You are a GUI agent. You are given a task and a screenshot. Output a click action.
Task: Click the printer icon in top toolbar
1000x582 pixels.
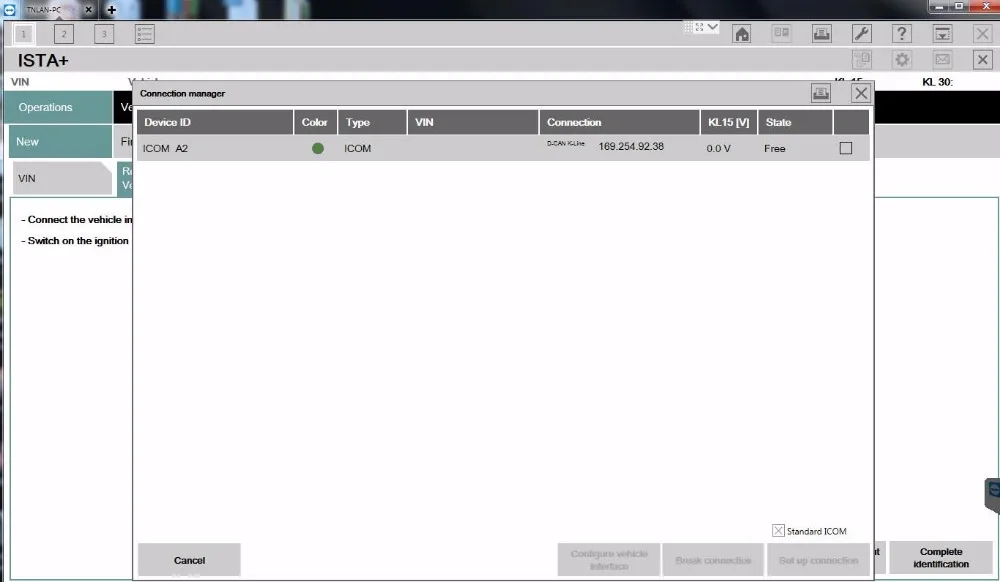821,34
